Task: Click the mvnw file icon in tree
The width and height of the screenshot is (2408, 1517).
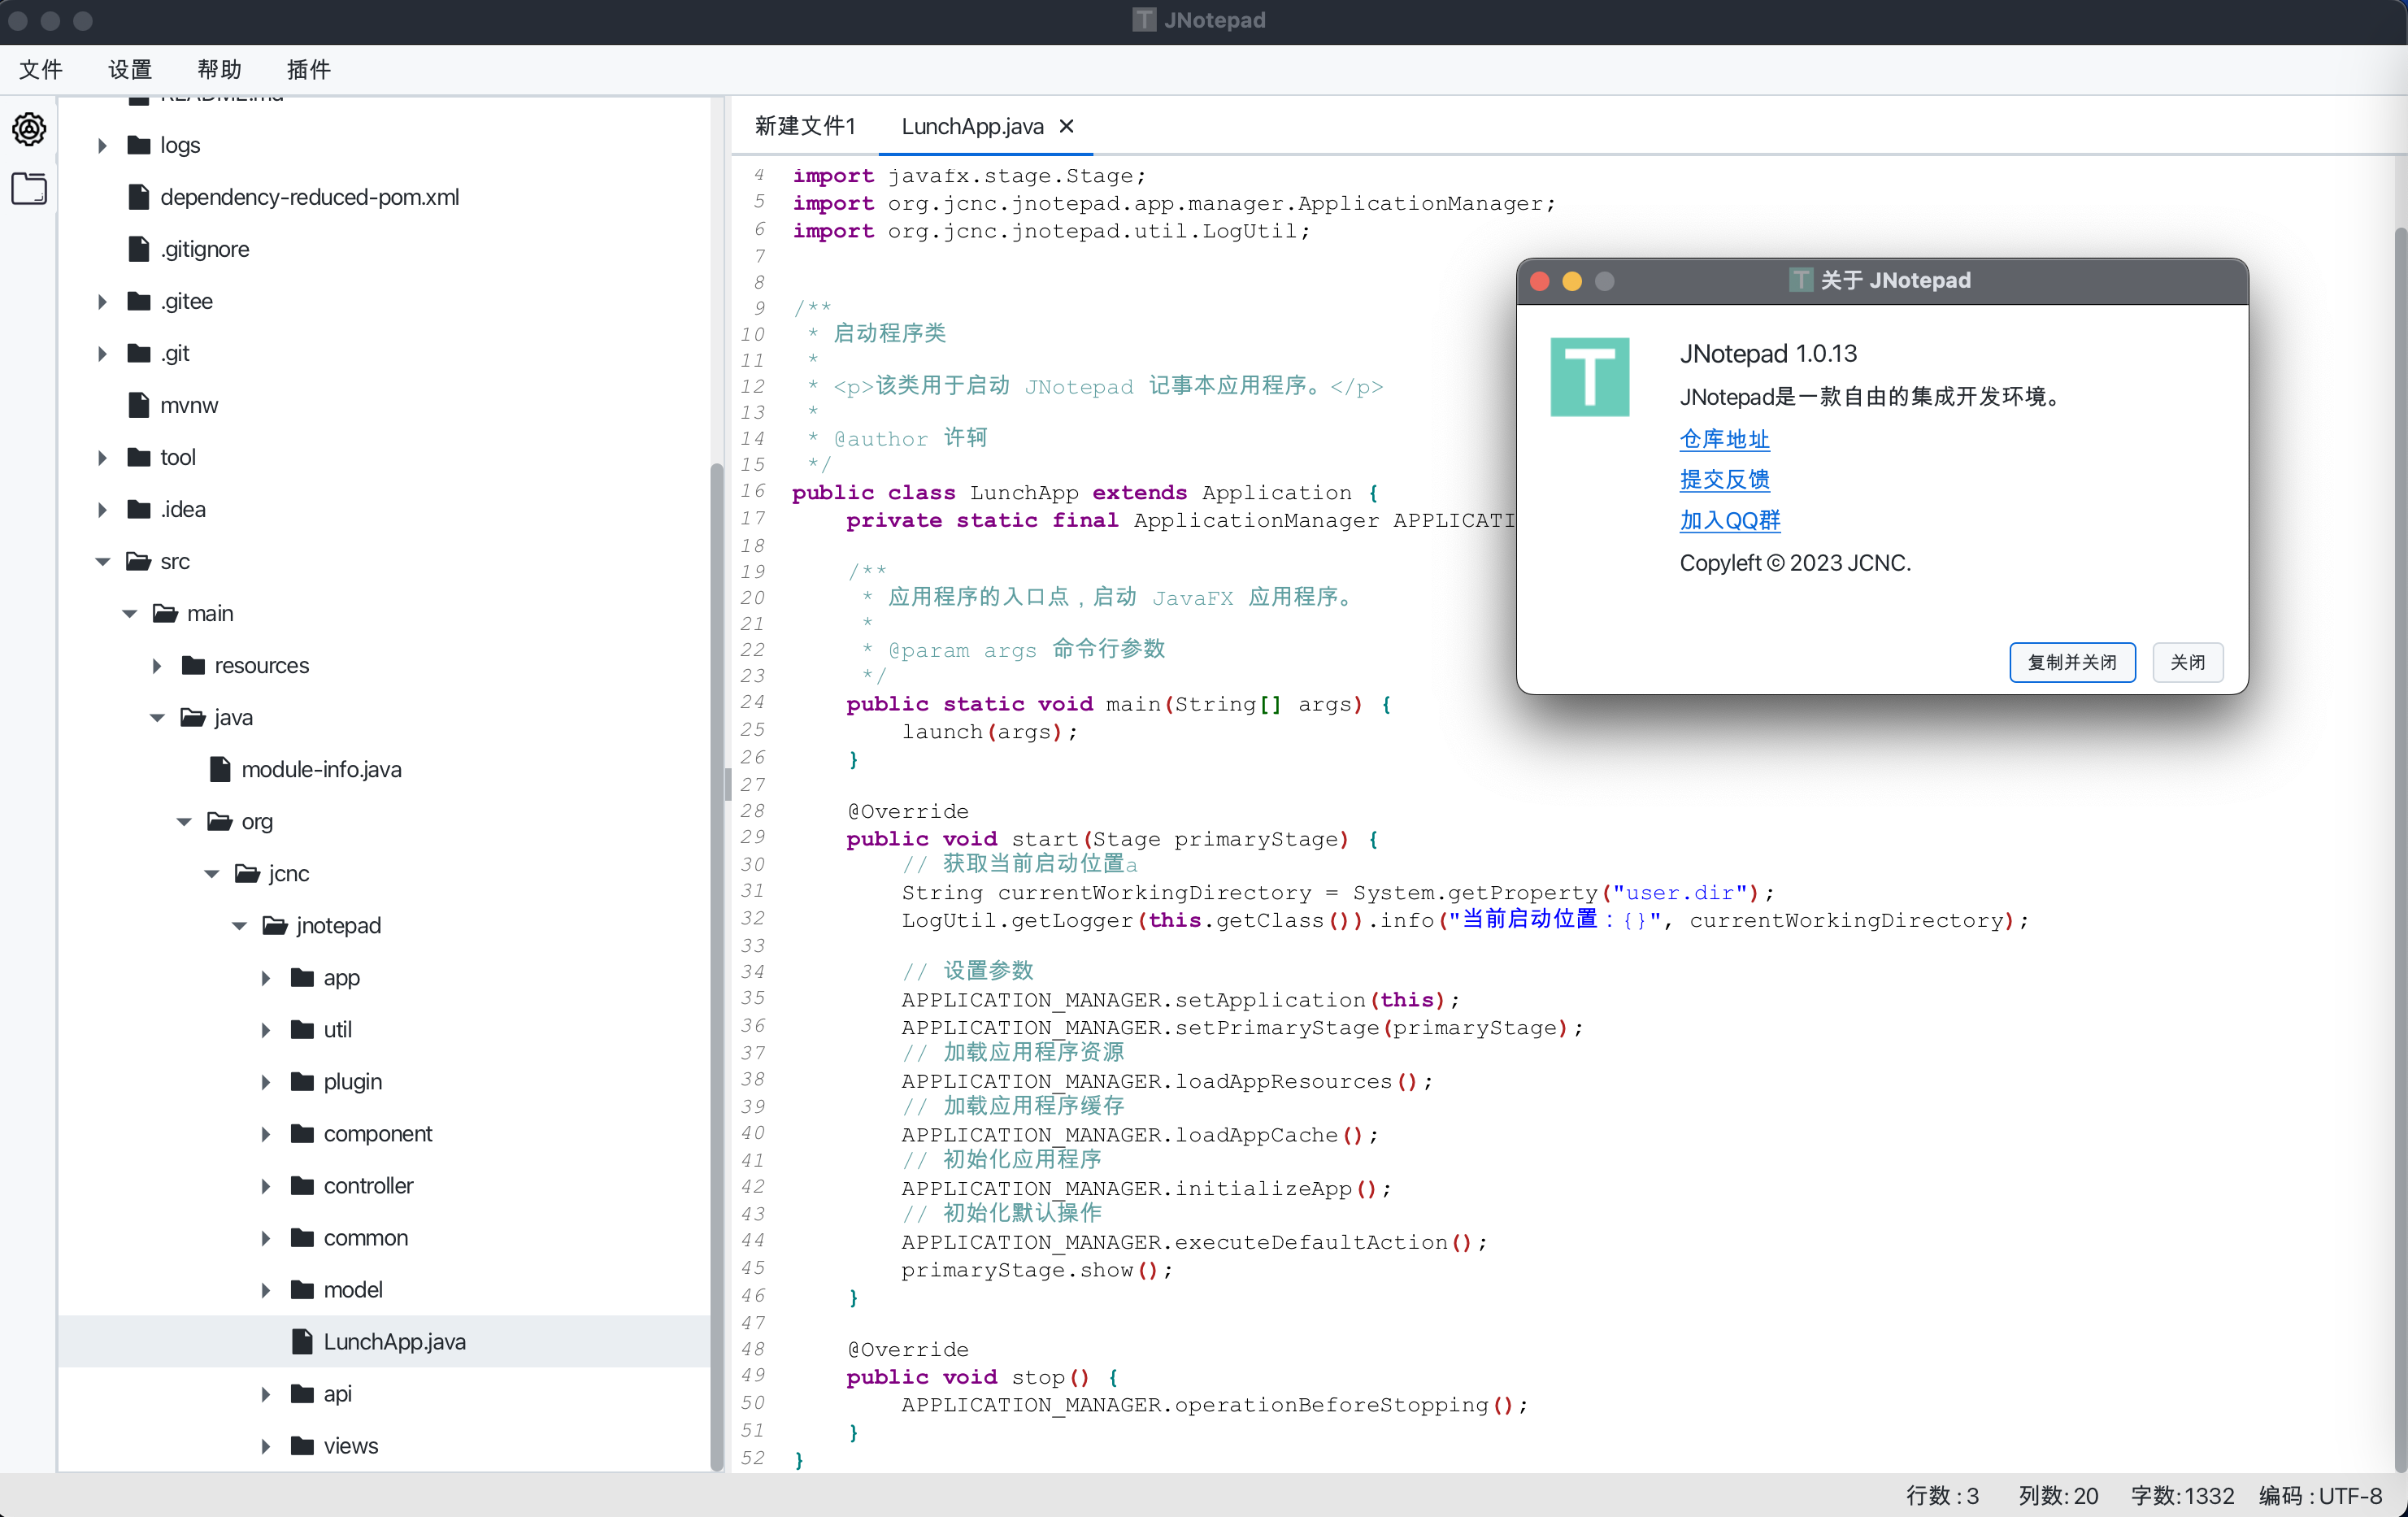Action: coord(139,405)
